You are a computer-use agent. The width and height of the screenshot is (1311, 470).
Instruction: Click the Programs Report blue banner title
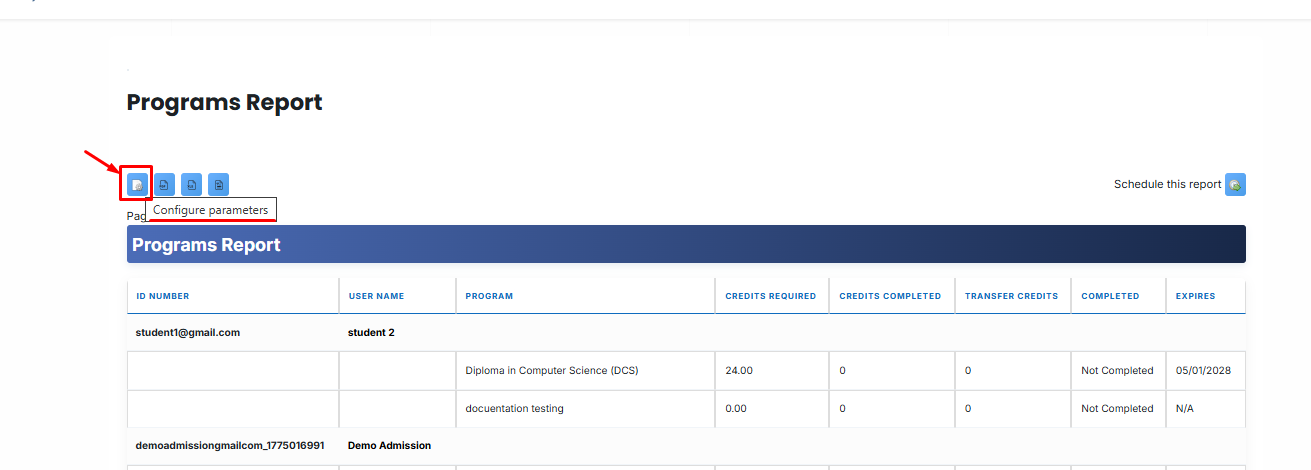pyautogui.click(x=206, y=245)
